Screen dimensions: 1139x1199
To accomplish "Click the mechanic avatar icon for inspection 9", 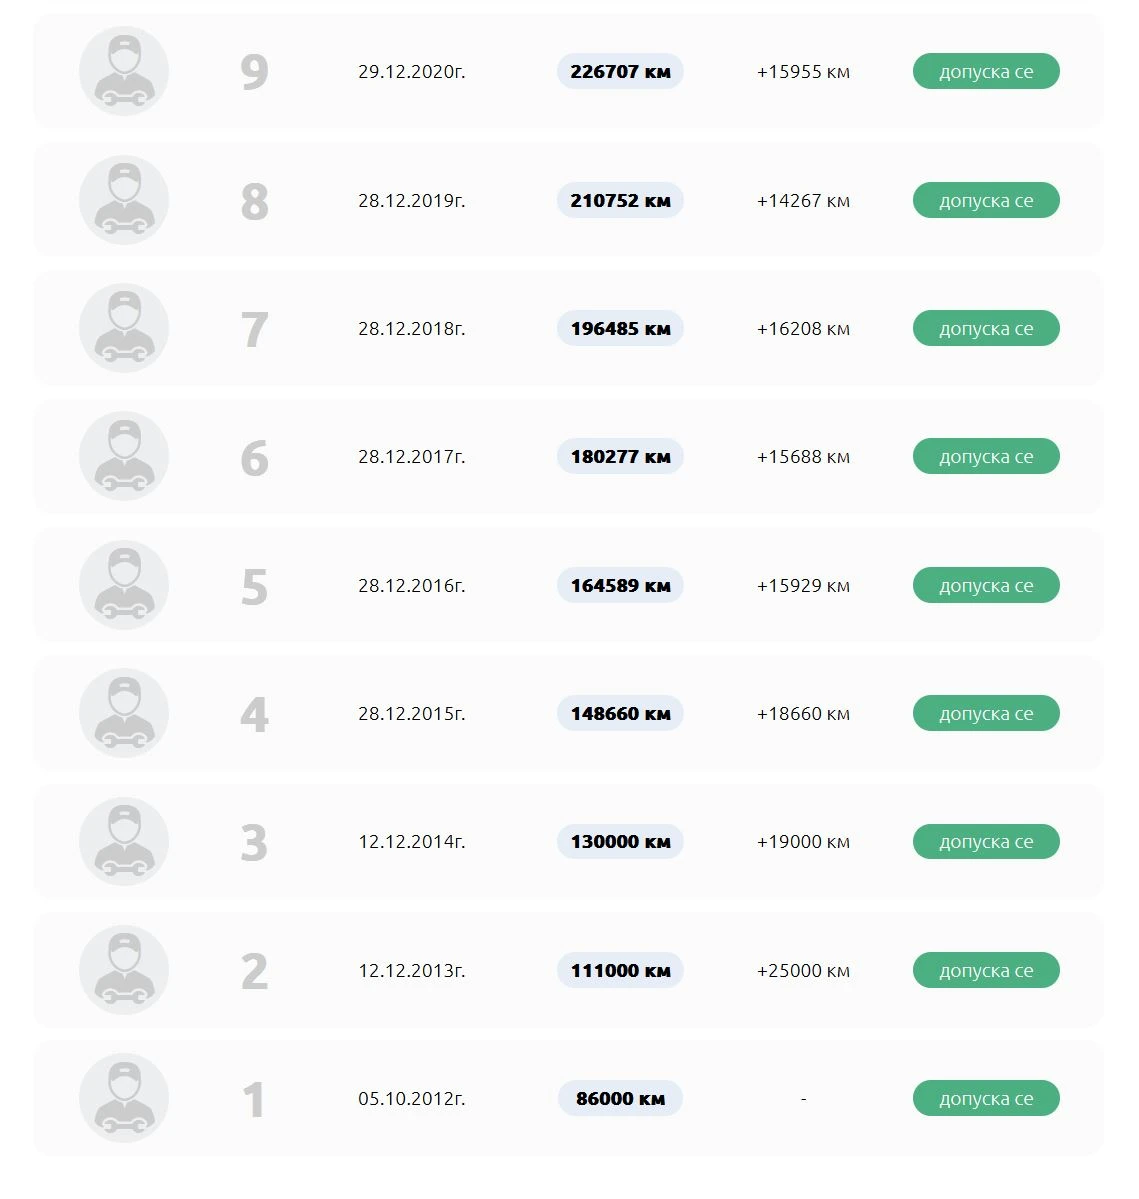I will click(x=124, y=72).
